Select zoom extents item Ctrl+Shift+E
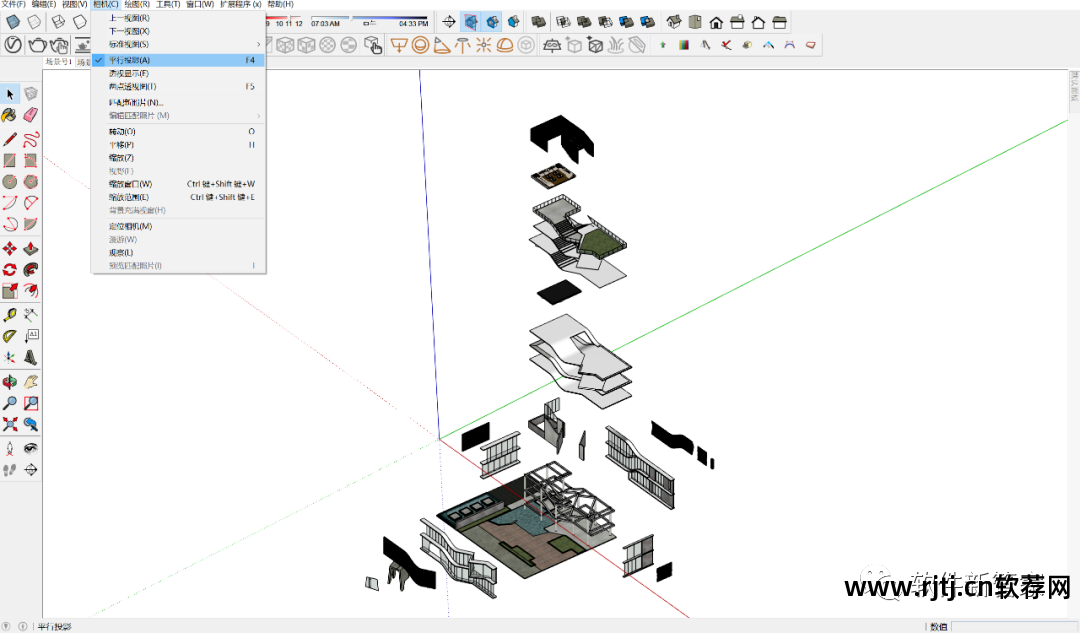1080x633 pixels. pyautogui.click(x=178, y=197)
